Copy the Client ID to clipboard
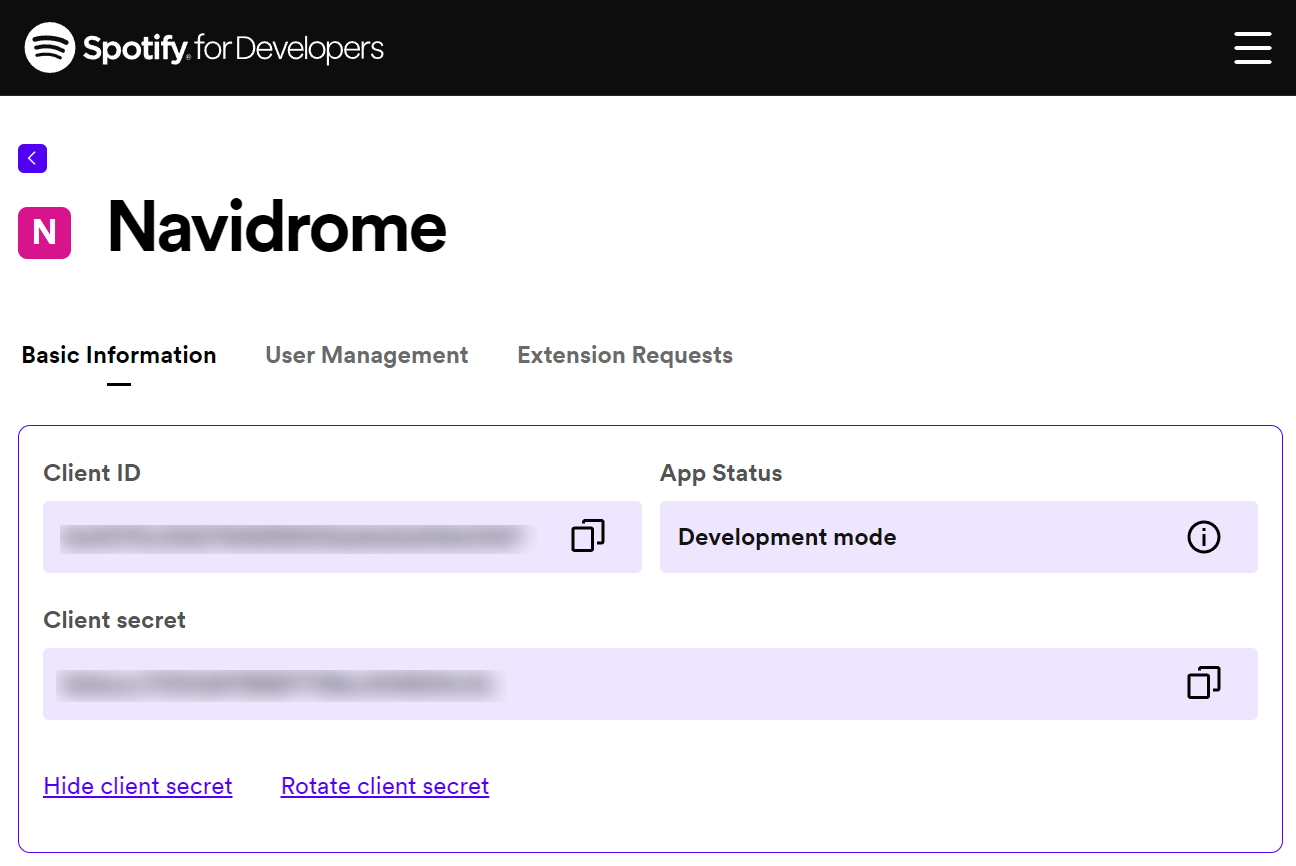Viewport: 1296px width, 866px height. click(588, 536)
